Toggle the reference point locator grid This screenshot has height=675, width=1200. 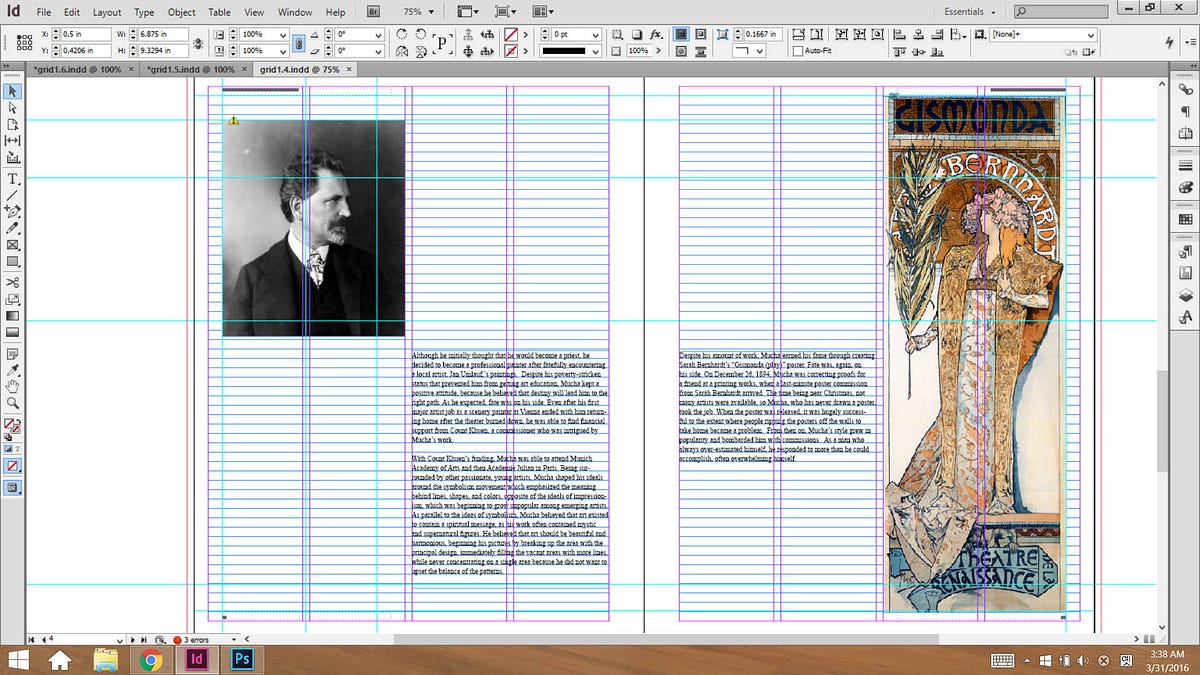(x=24, y=42)
